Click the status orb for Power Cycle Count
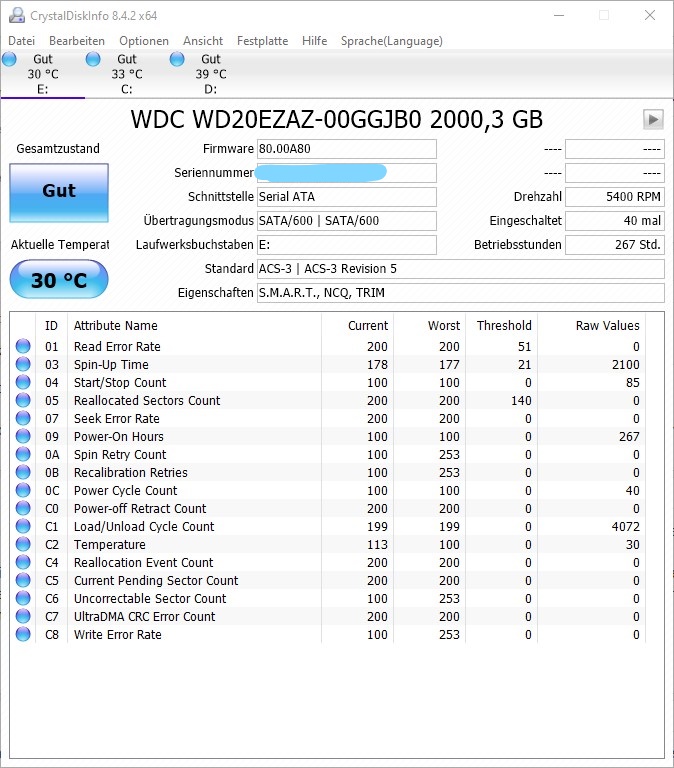This screenshot has width=674, height=768. 23,490
